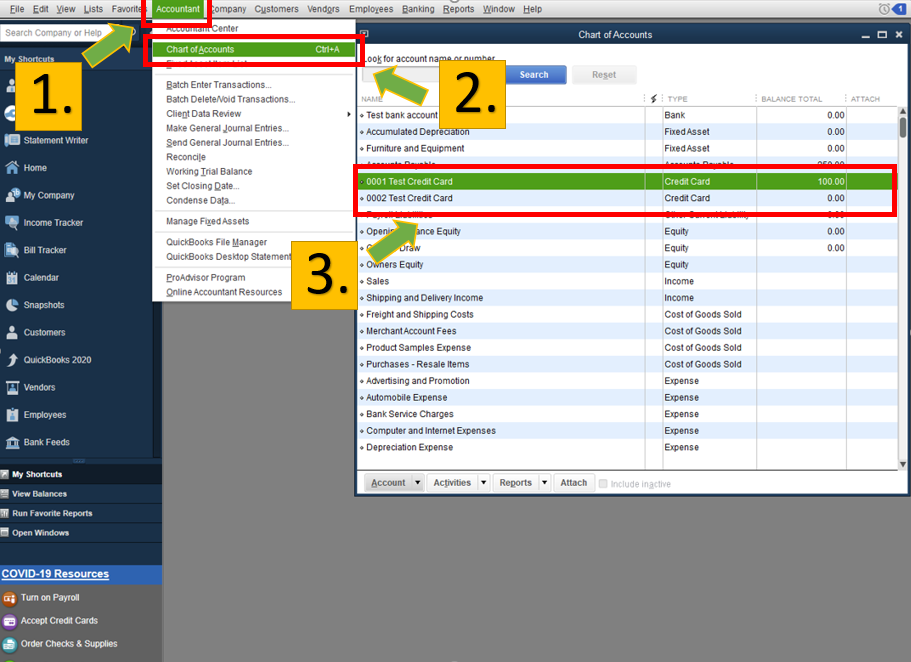Screen dimensions: 911x662
Task: Open the File menu
Action: pos(17,9)
